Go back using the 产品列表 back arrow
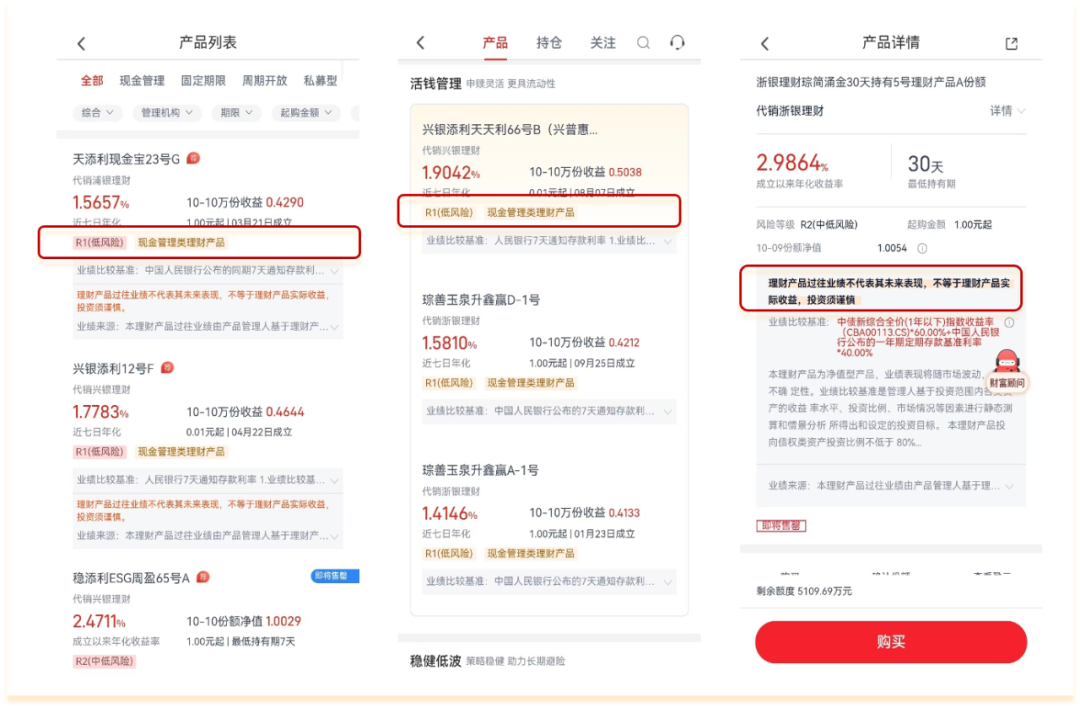The image size is (1080, 708). tap(82, 41)
